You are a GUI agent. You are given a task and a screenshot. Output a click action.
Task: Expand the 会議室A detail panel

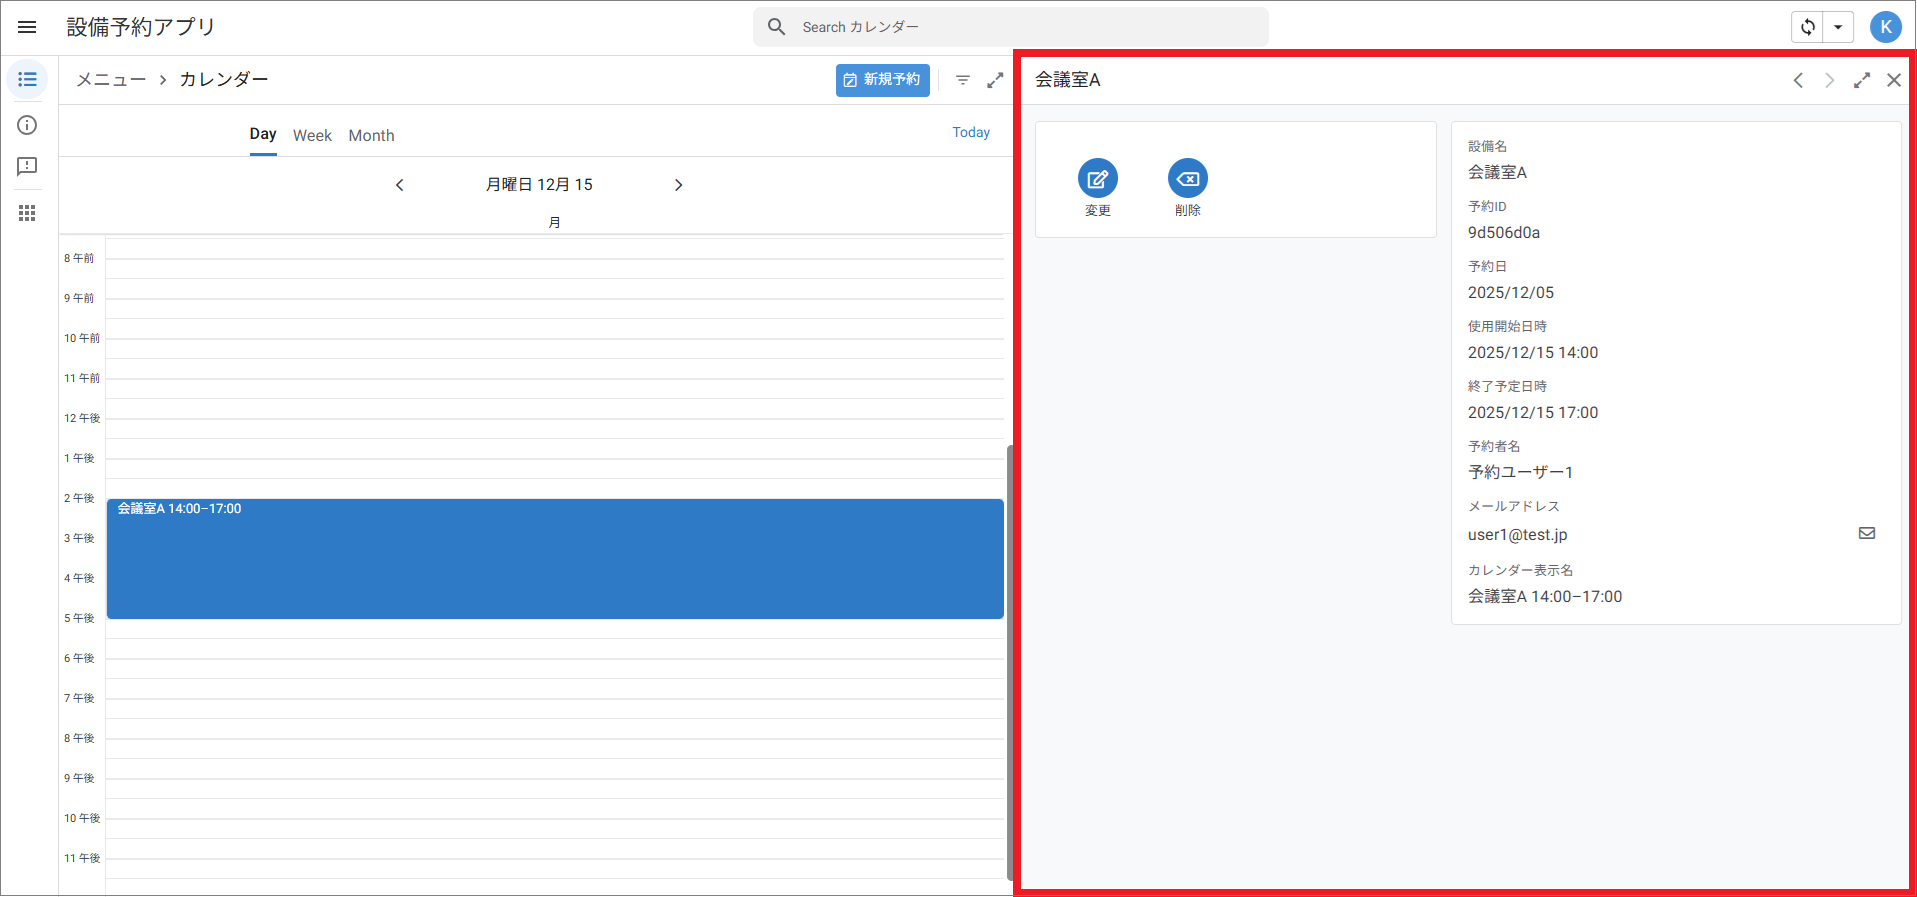tap(1862, 80)
